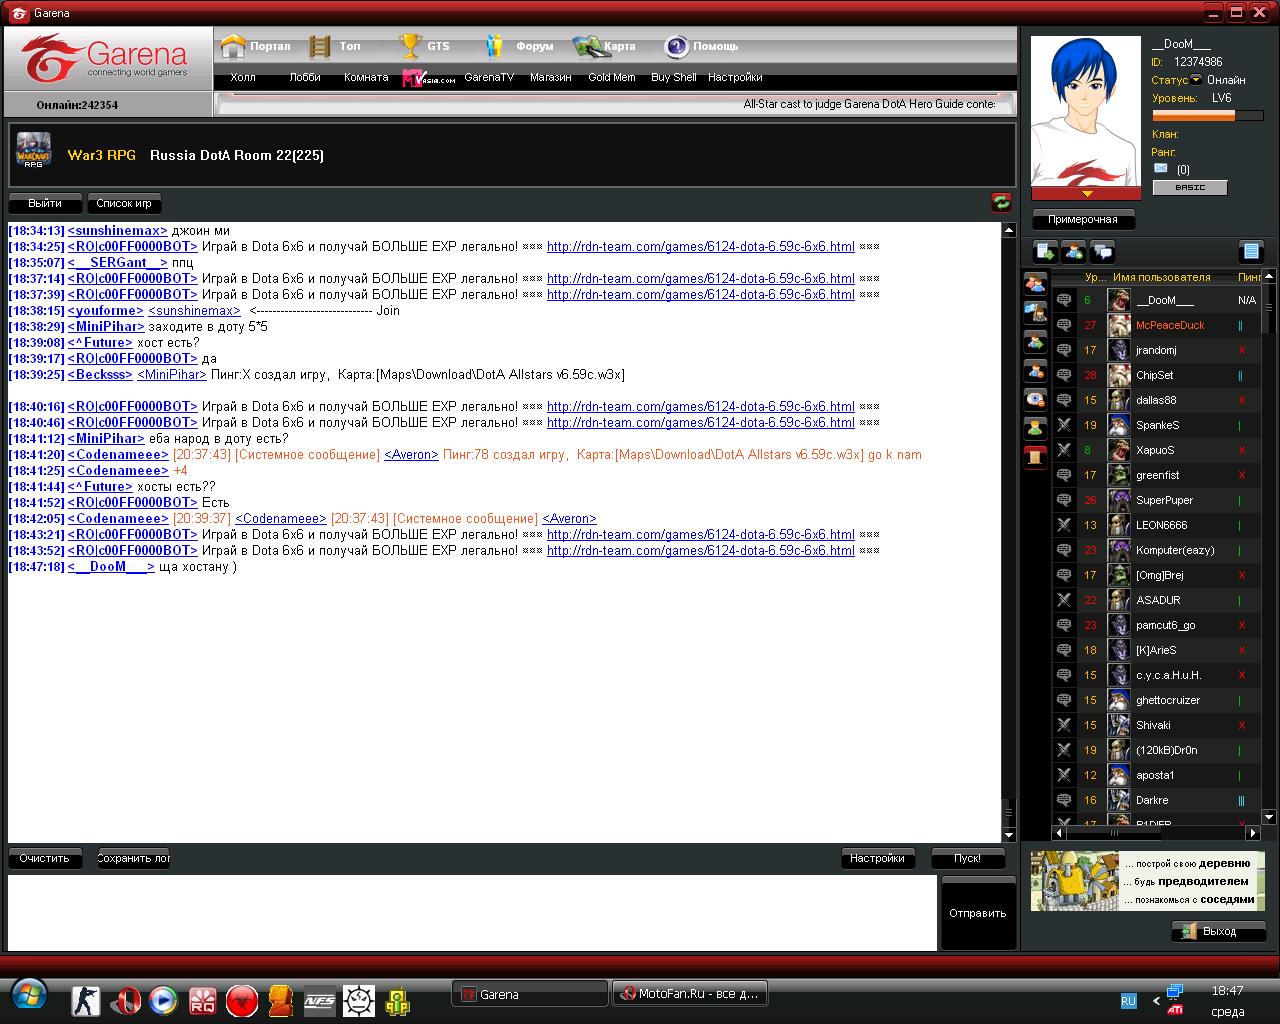This screenshot has width=1280, height=1024.
Task: Switch to the Комната tab
Action: [x=366, y=77]
